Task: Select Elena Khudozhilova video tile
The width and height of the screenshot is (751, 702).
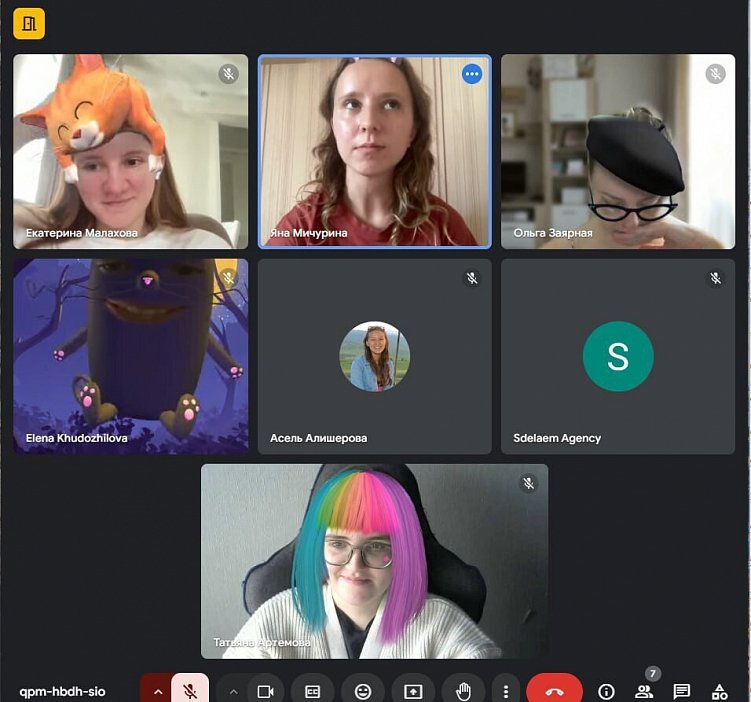Action: click(x=131, y=356)
